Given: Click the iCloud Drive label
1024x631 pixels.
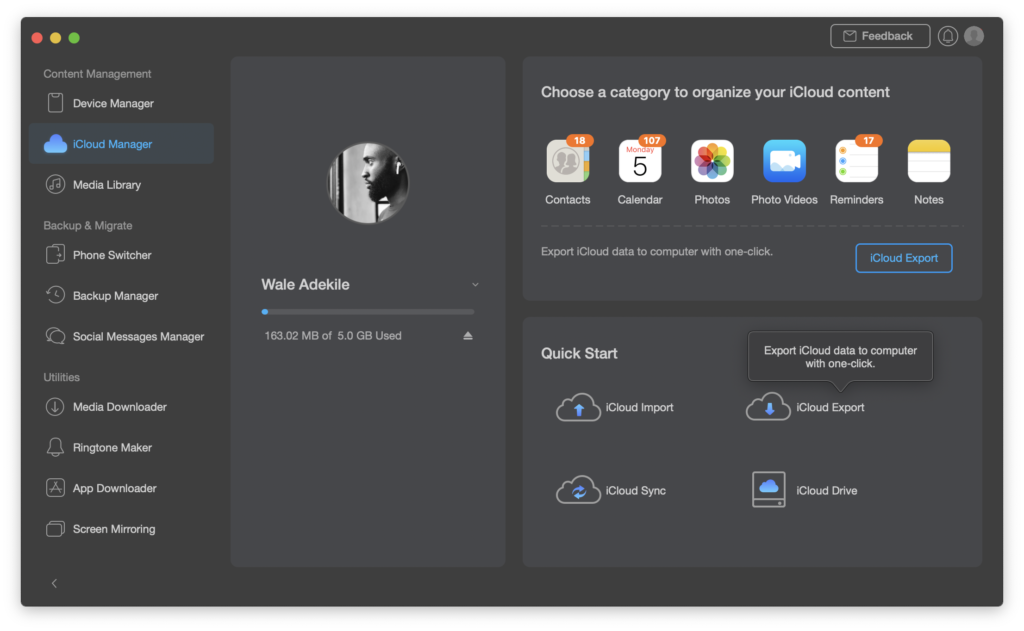Looking at the screenshot, I should 826,490.
